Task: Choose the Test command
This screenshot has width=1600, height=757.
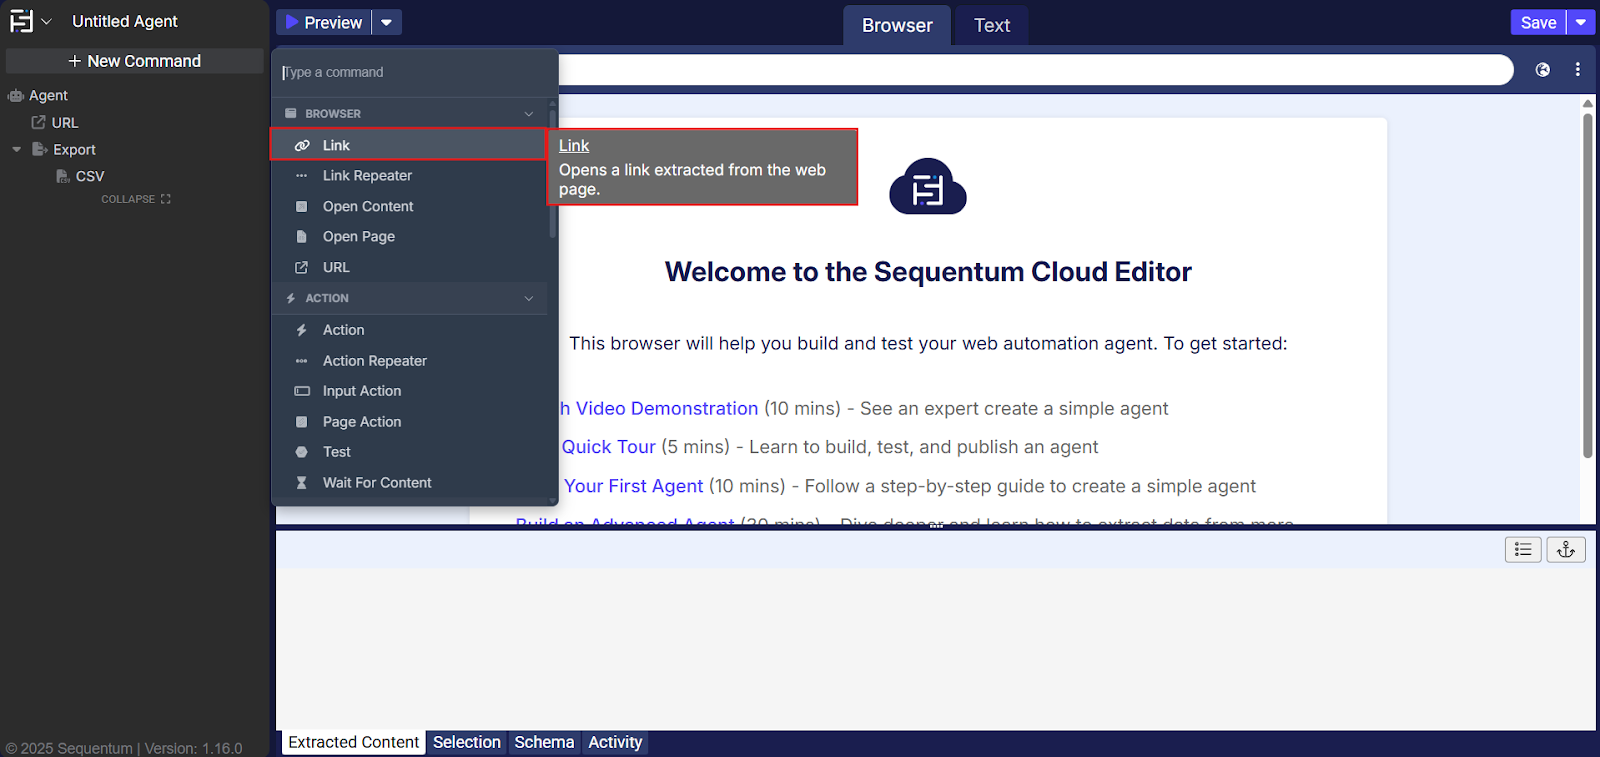Action: [x=410, y=452]
